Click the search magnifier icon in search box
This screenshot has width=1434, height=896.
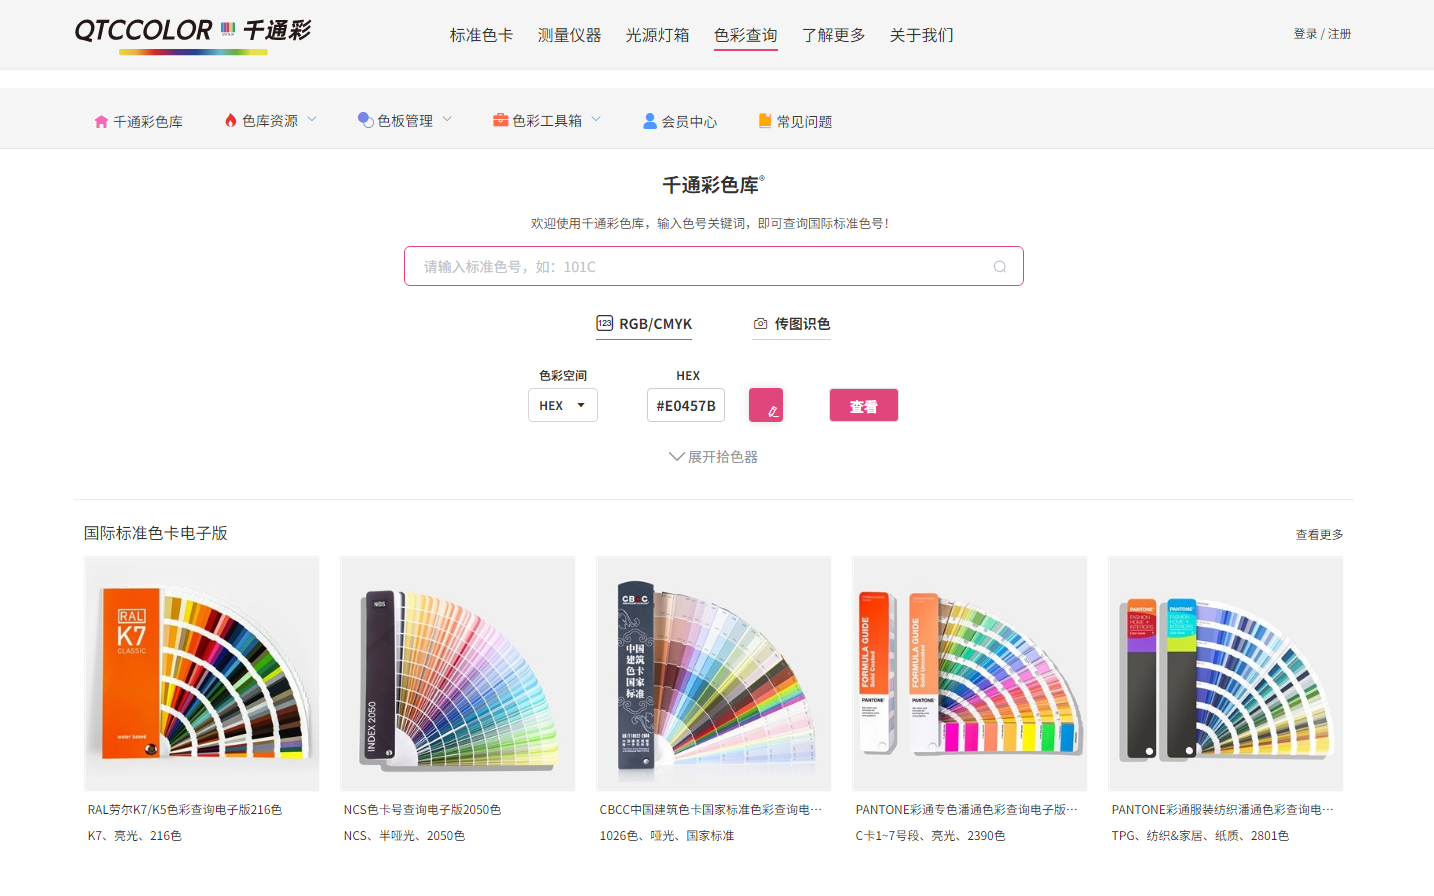point(1000,266)
